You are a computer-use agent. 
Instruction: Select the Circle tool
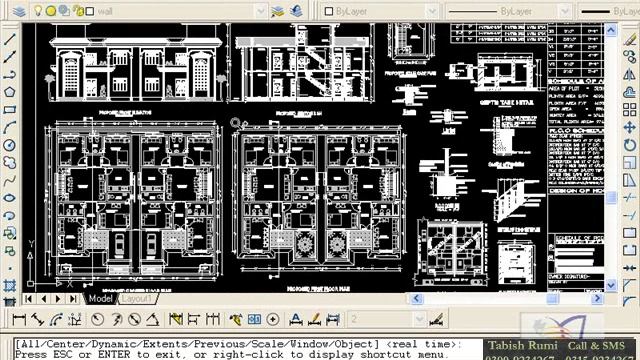(9, 145)
